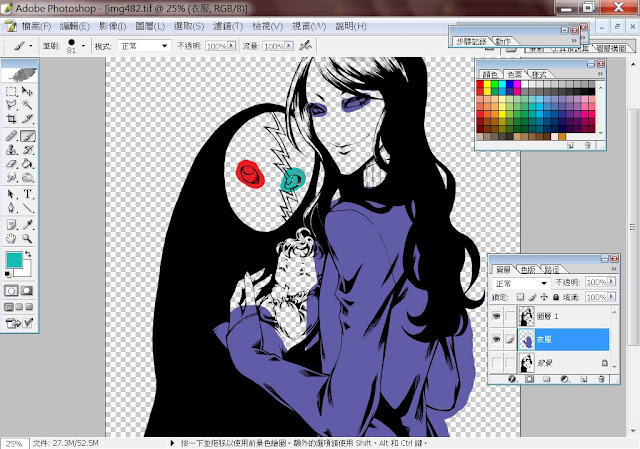The image size is (640, 449).
Task: Select the Slice tool
Action: [x=27, y=119]
